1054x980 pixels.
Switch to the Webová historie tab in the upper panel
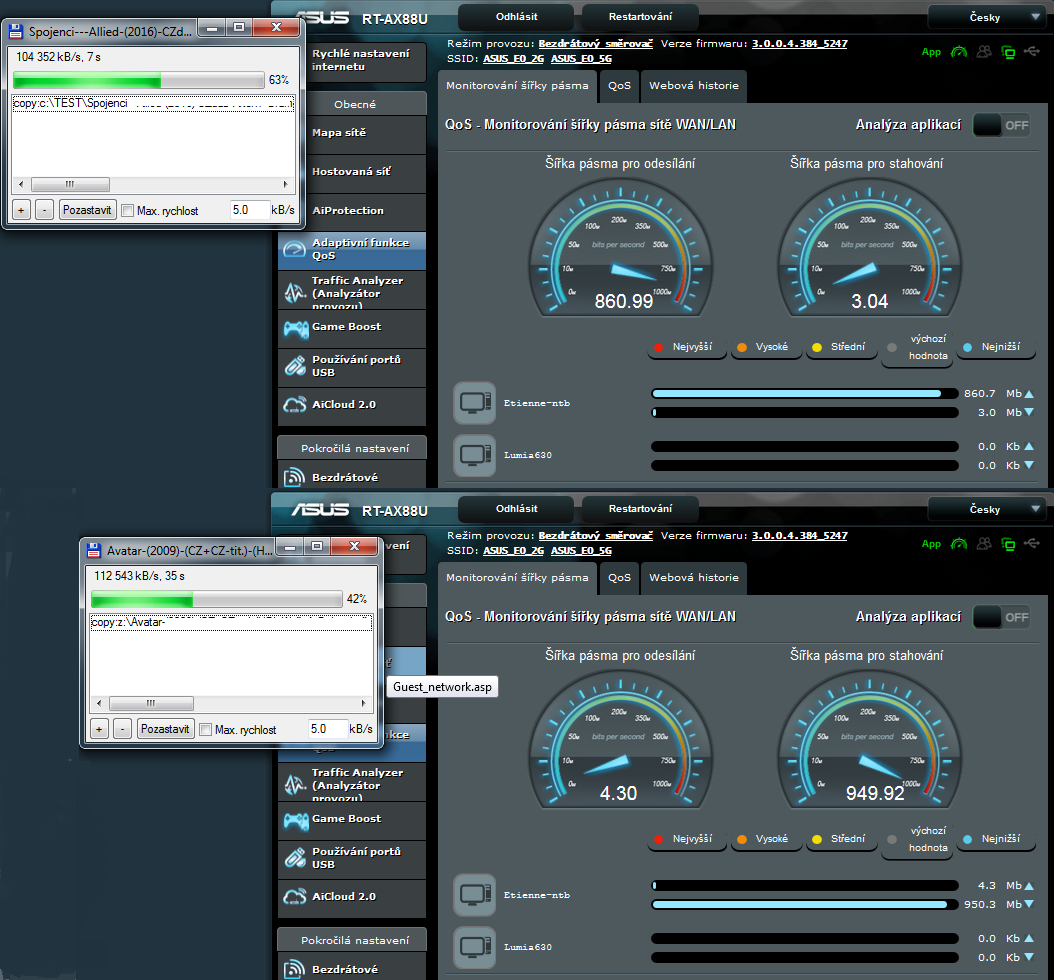693,86
